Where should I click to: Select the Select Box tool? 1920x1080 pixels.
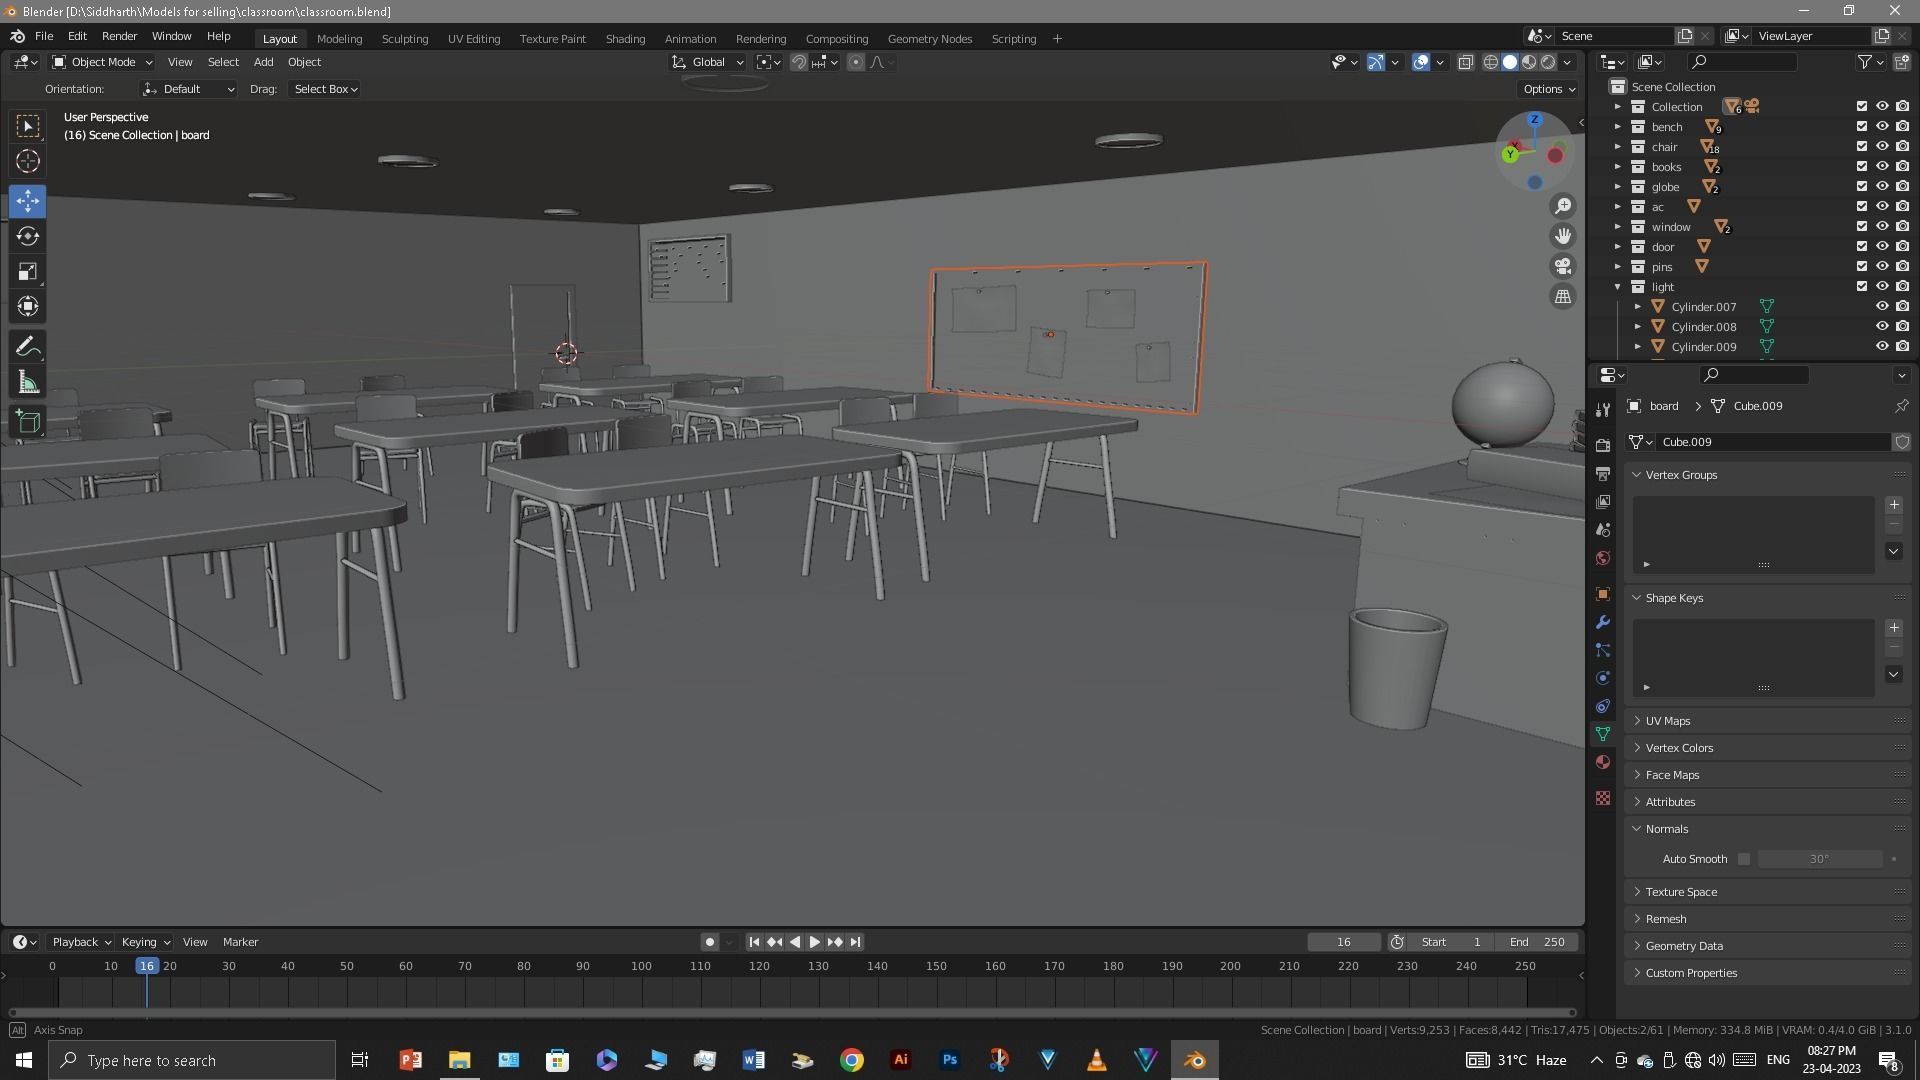28,126
